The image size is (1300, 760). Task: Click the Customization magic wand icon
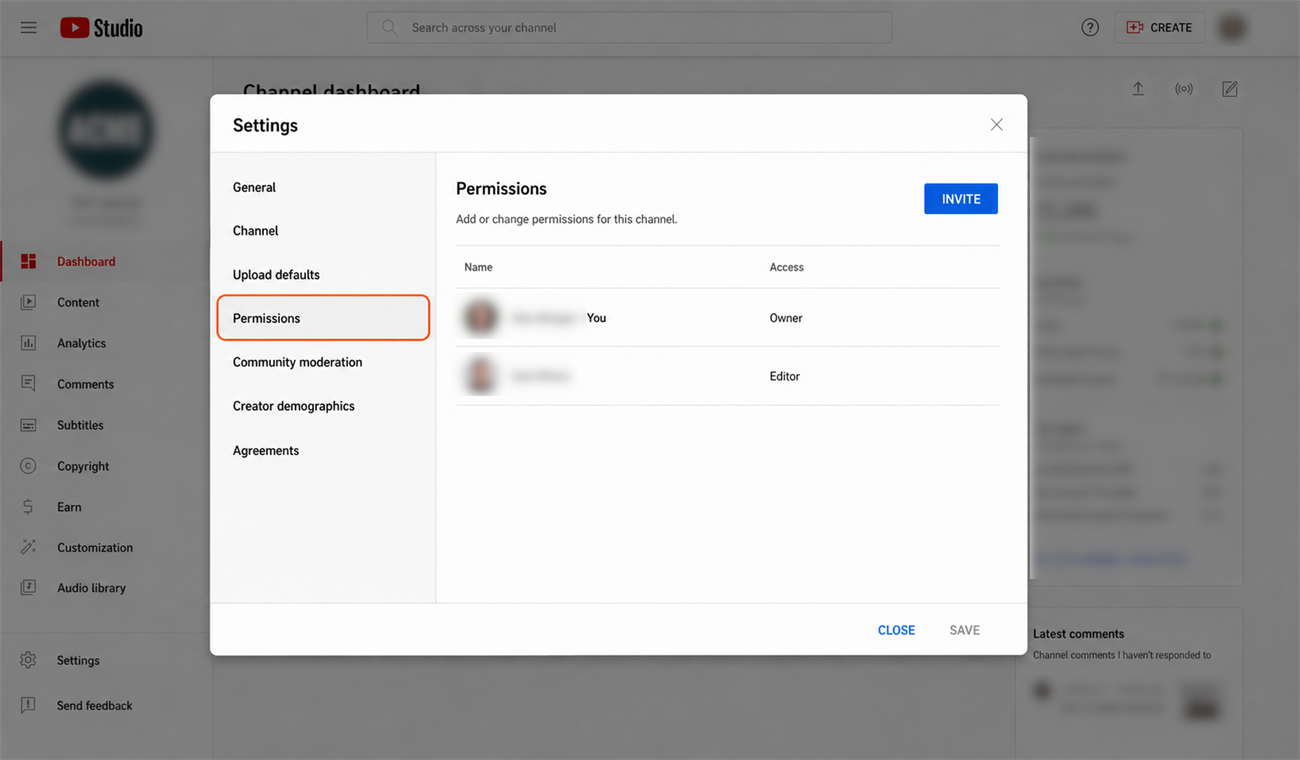coord(28,547)
